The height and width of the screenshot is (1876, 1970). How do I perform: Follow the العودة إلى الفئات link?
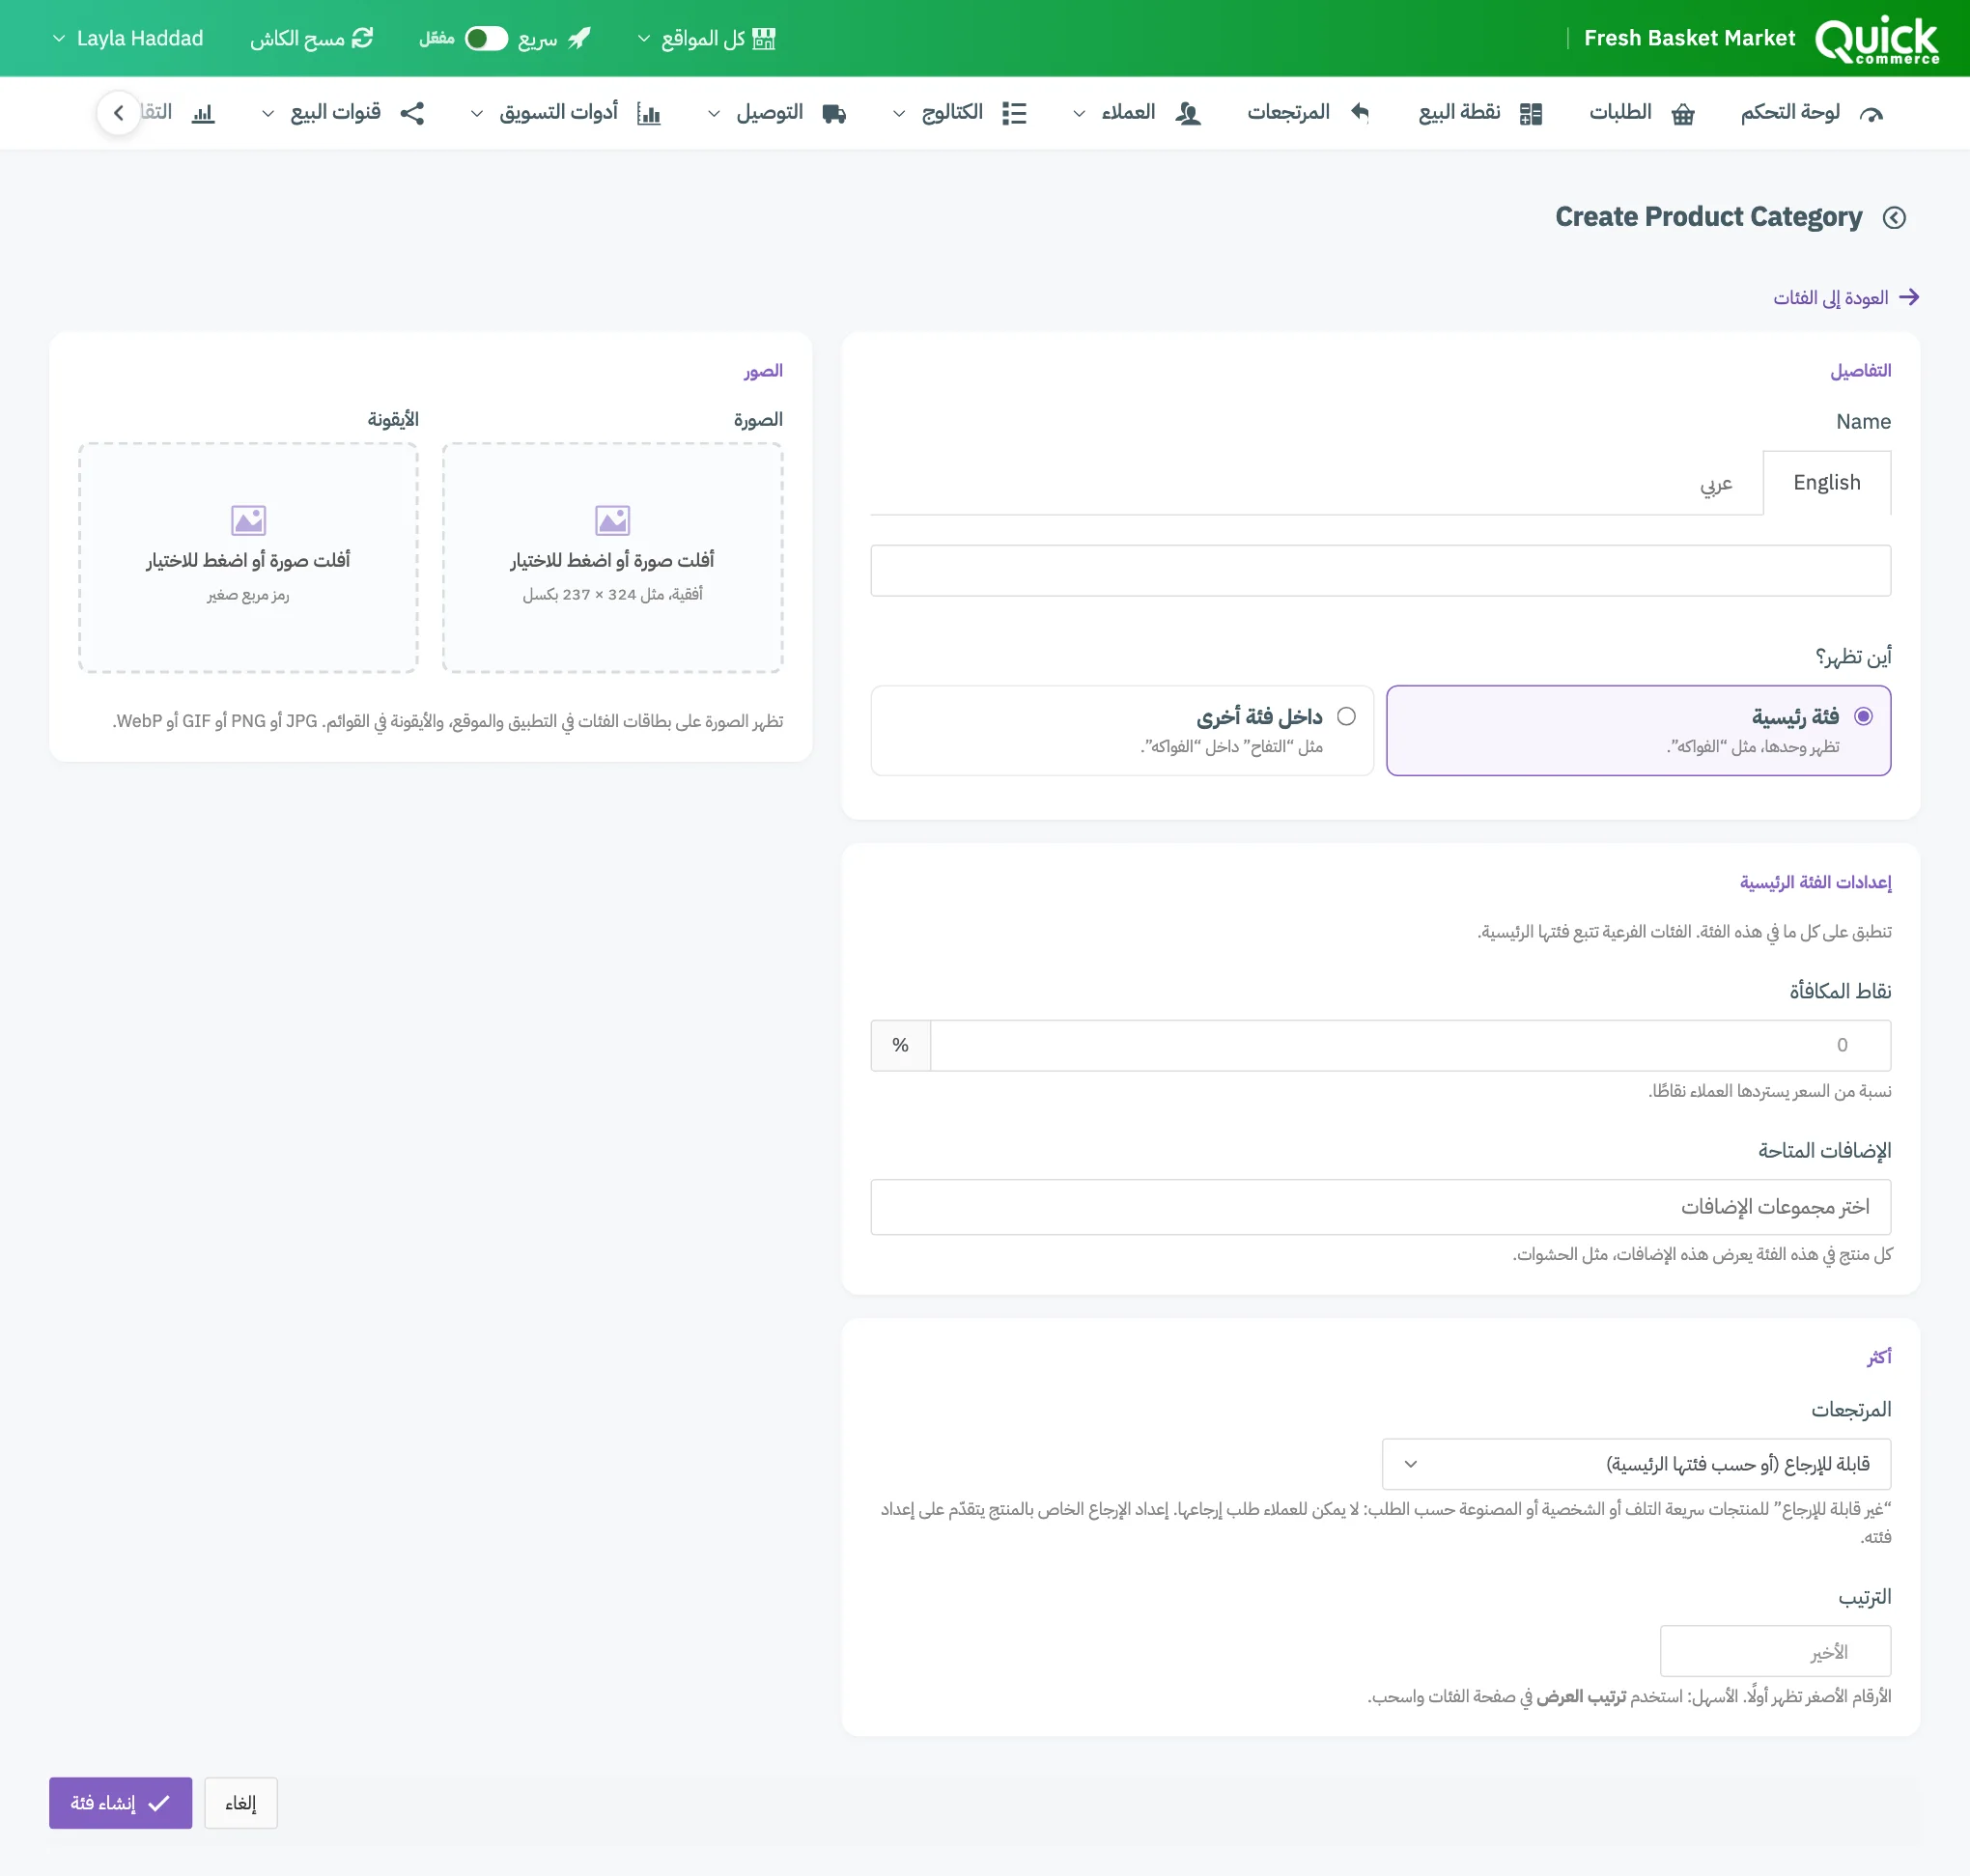pos(1846,297)
